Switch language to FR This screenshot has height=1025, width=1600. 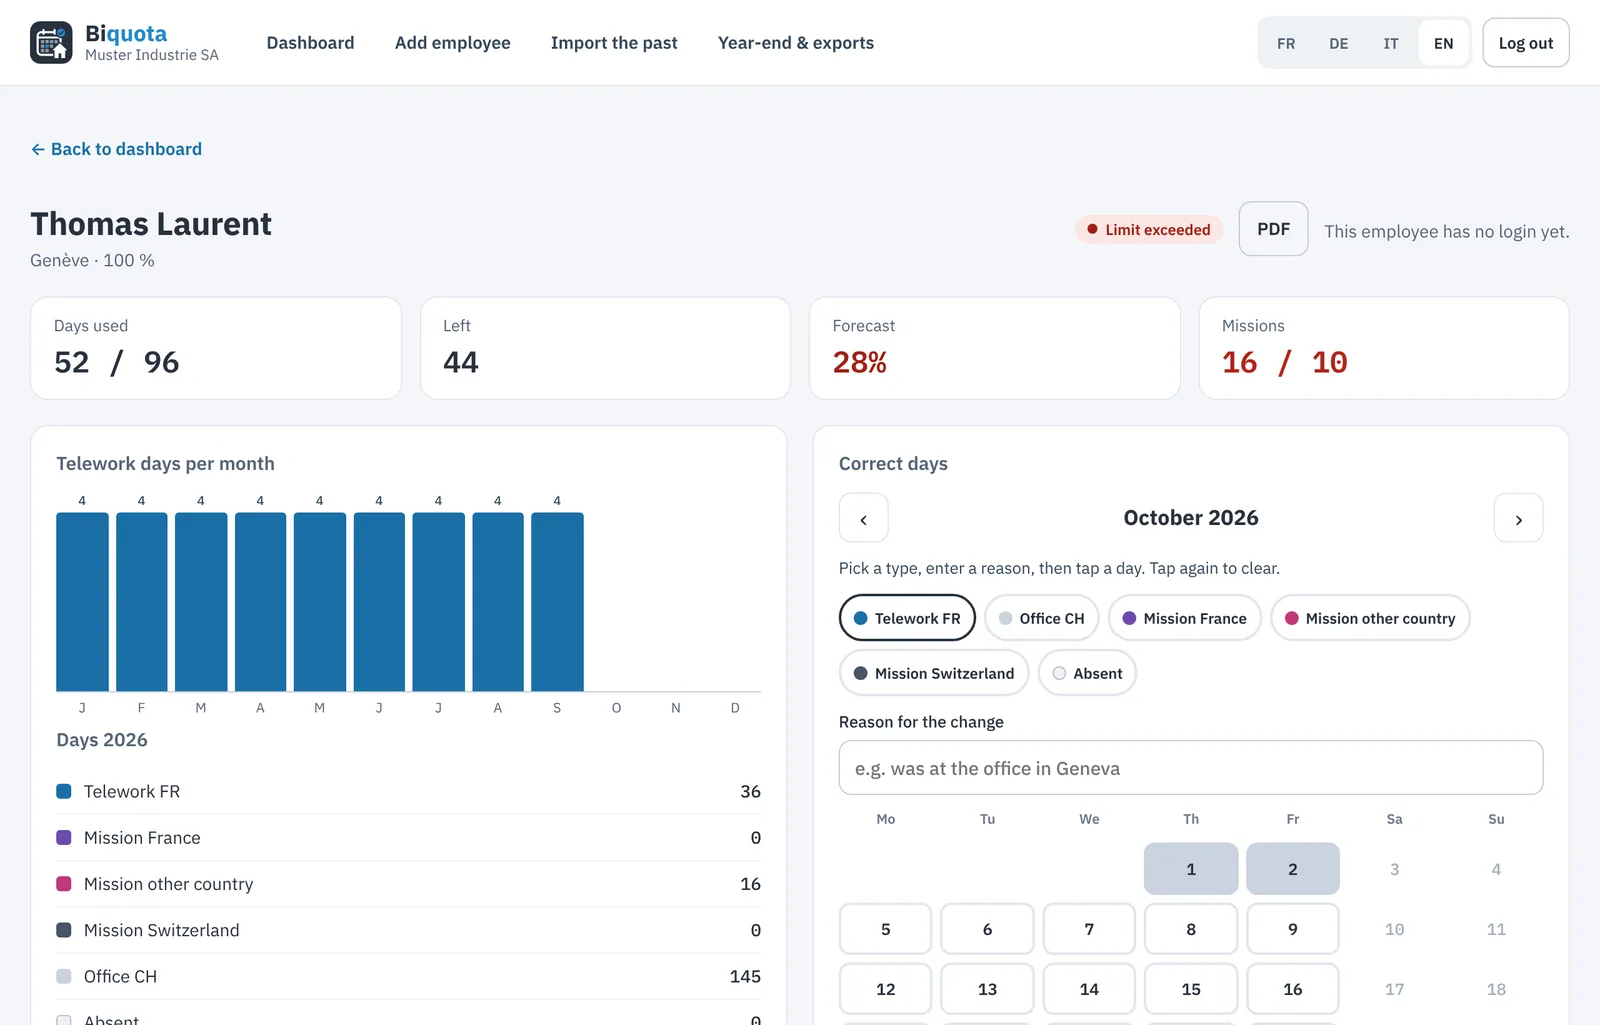coord(1286,43)
